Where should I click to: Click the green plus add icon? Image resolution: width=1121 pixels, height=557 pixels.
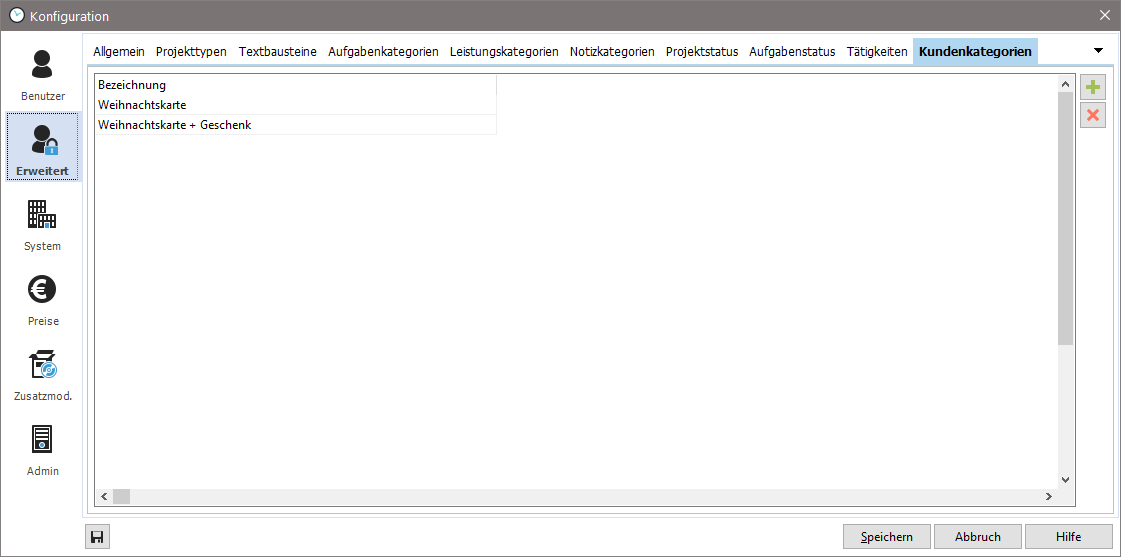click(1093, 88)
